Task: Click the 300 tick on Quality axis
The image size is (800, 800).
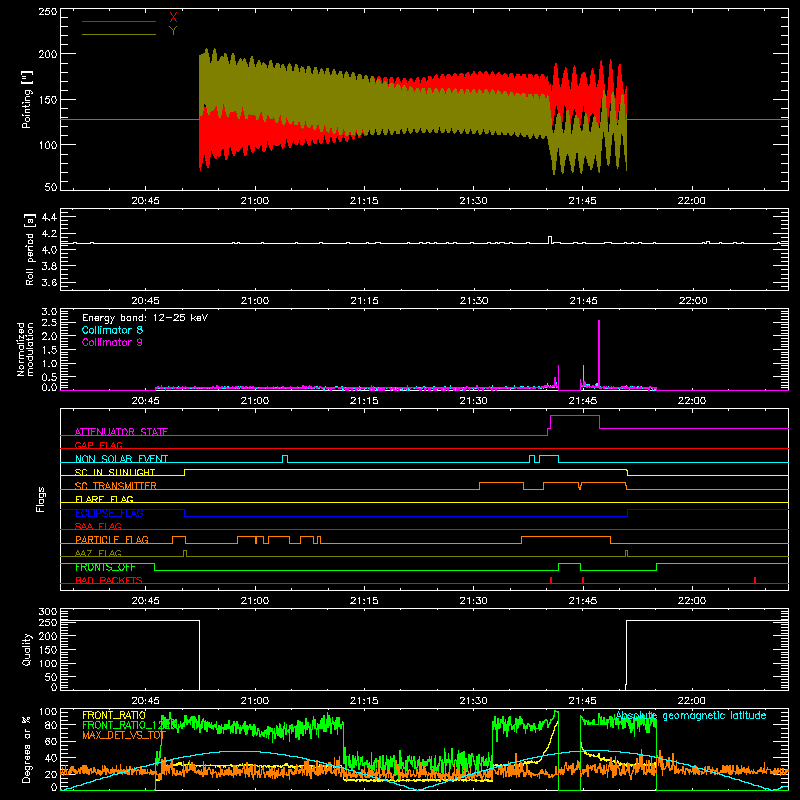Action: pyautogui.click(x=48, y=612)
